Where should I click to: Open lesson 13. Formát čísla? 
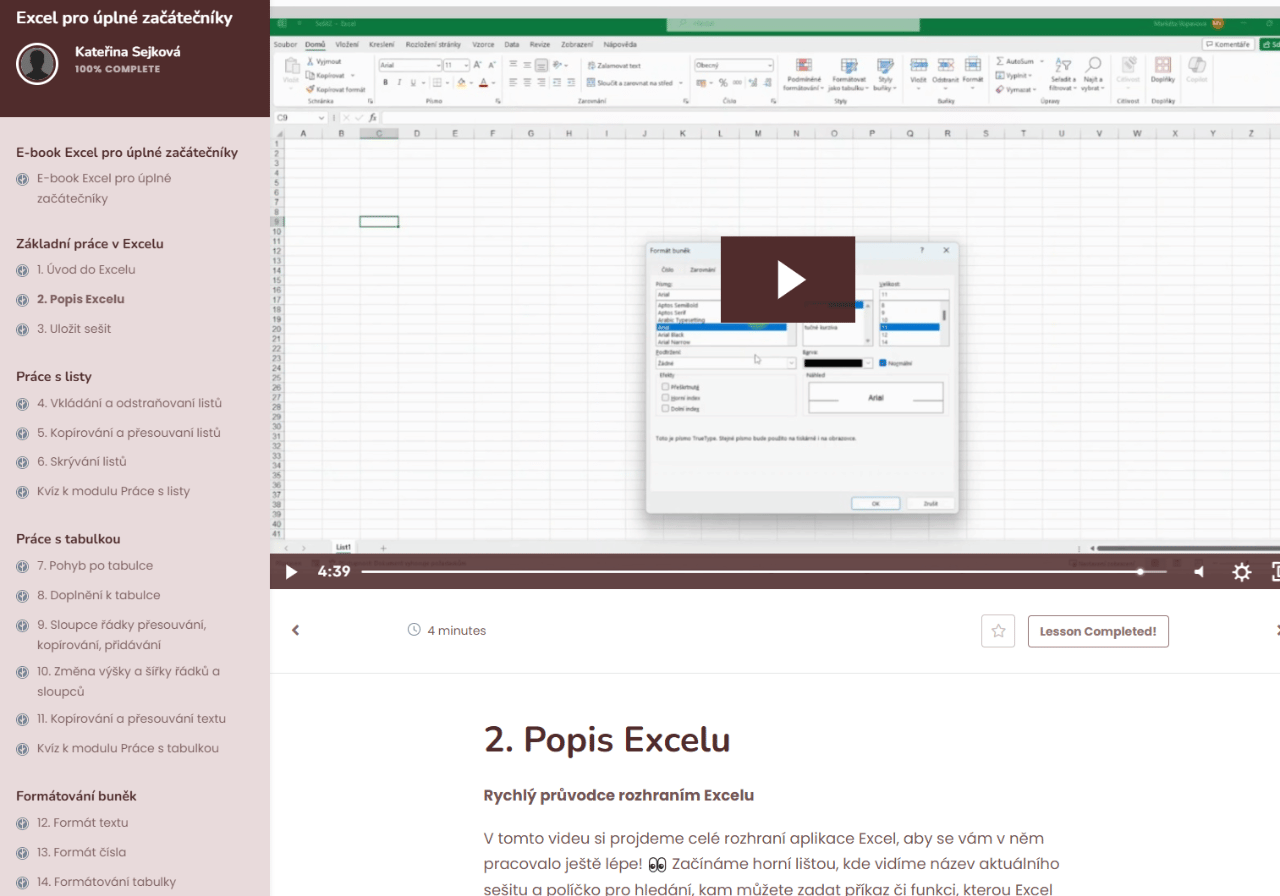[x=82, y=853]
